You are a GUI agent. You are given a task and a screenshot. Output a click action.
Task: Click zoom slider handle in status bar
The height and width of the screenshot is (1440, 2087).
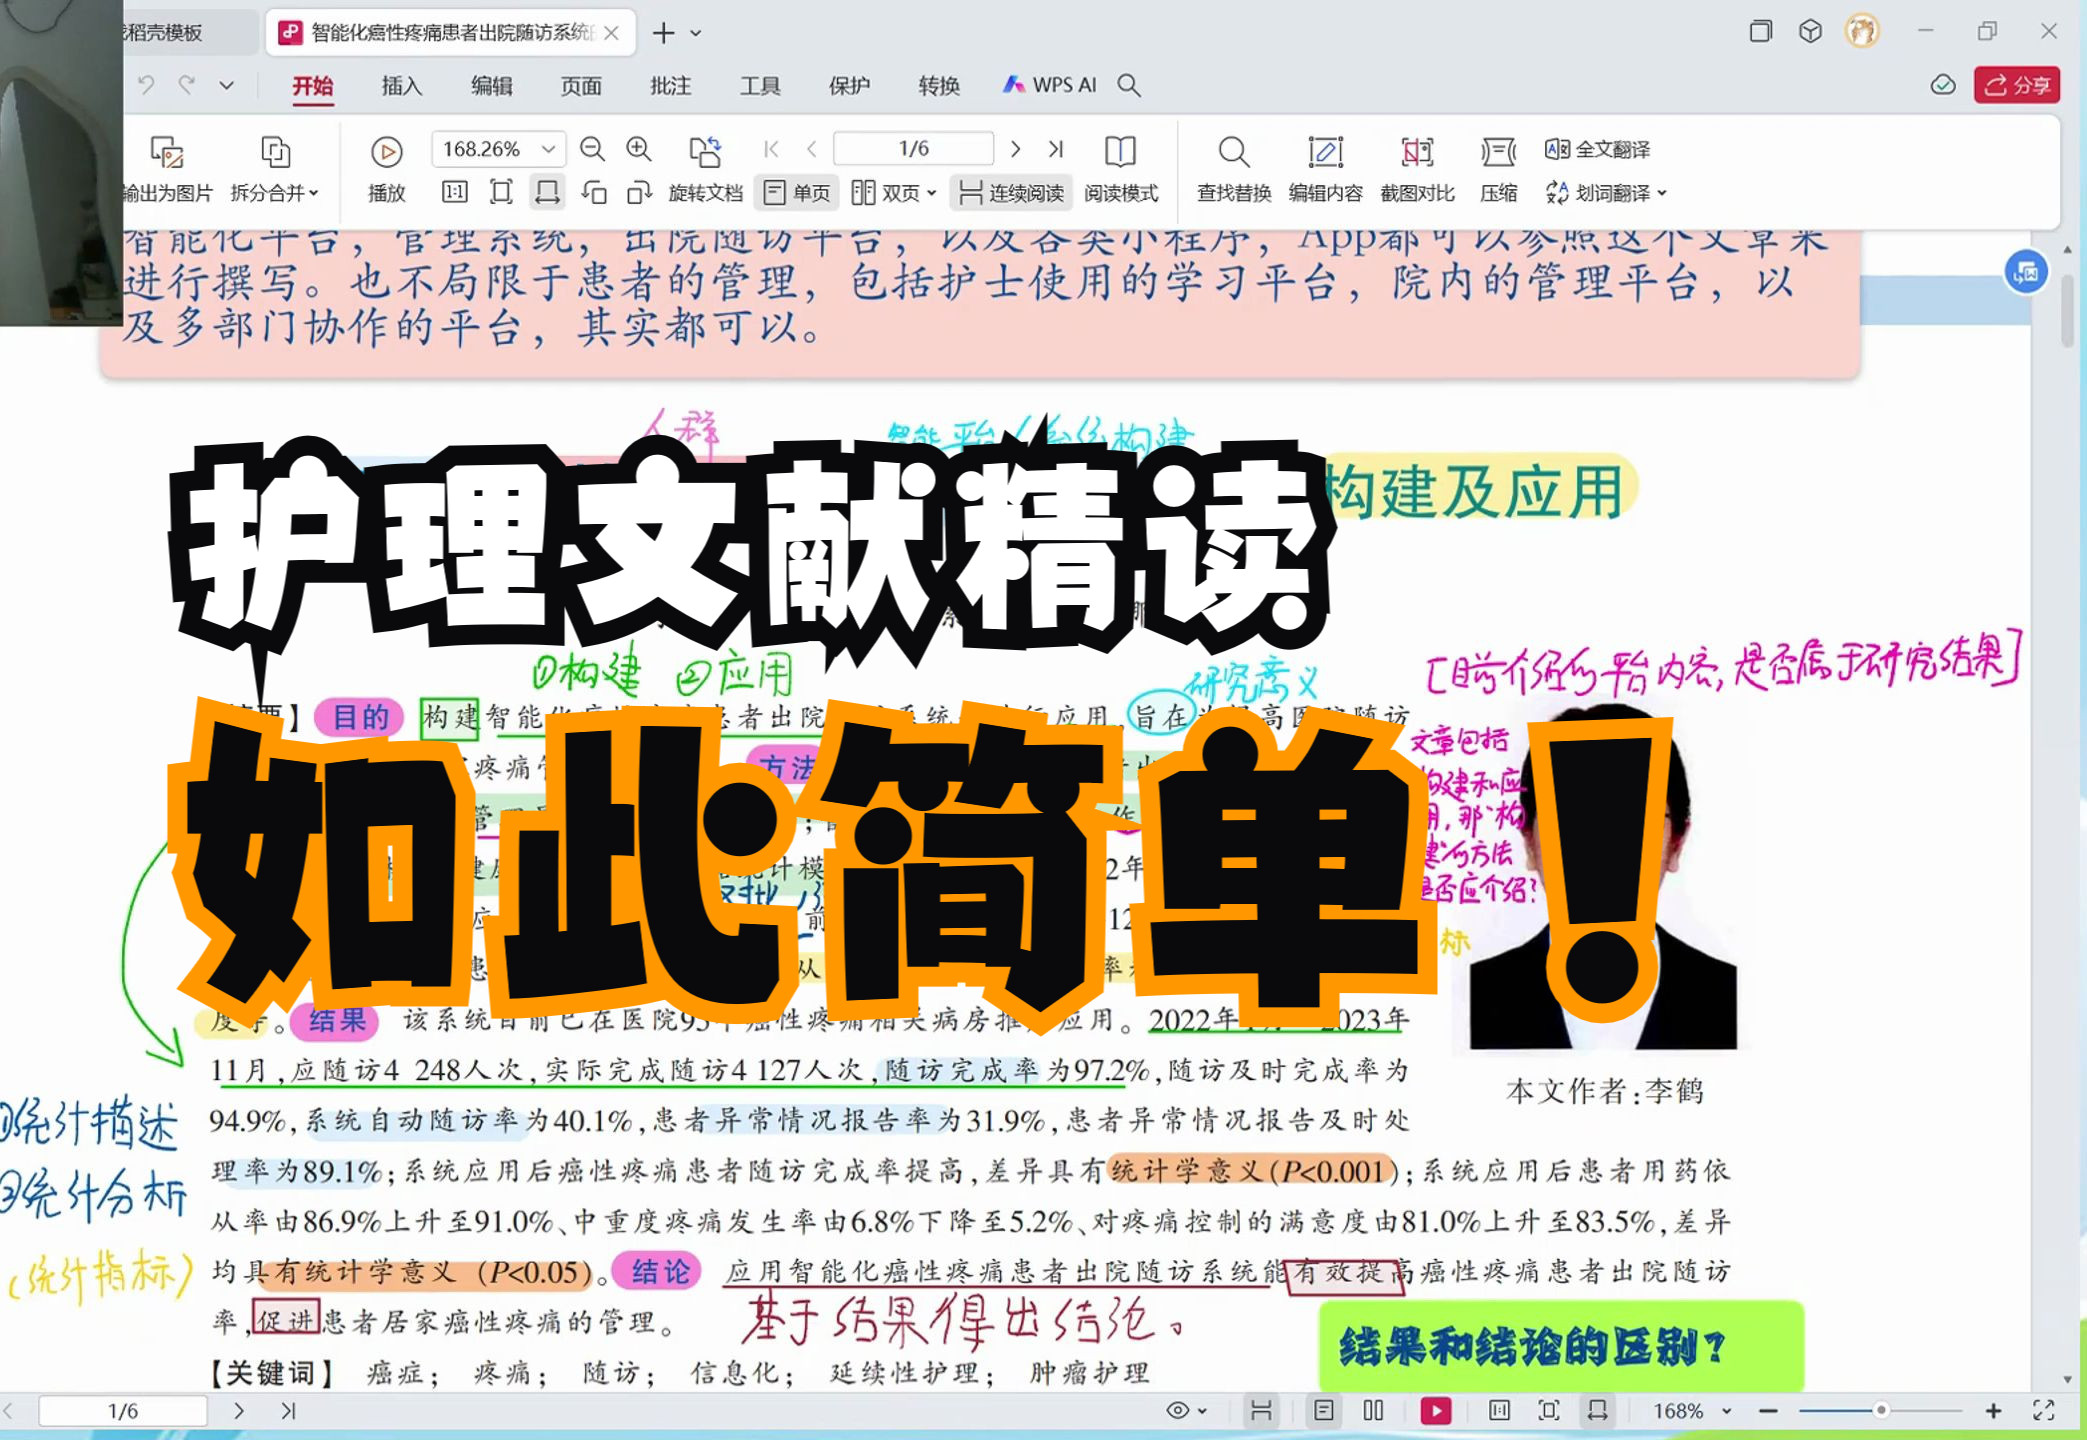pos(1880,1411)
